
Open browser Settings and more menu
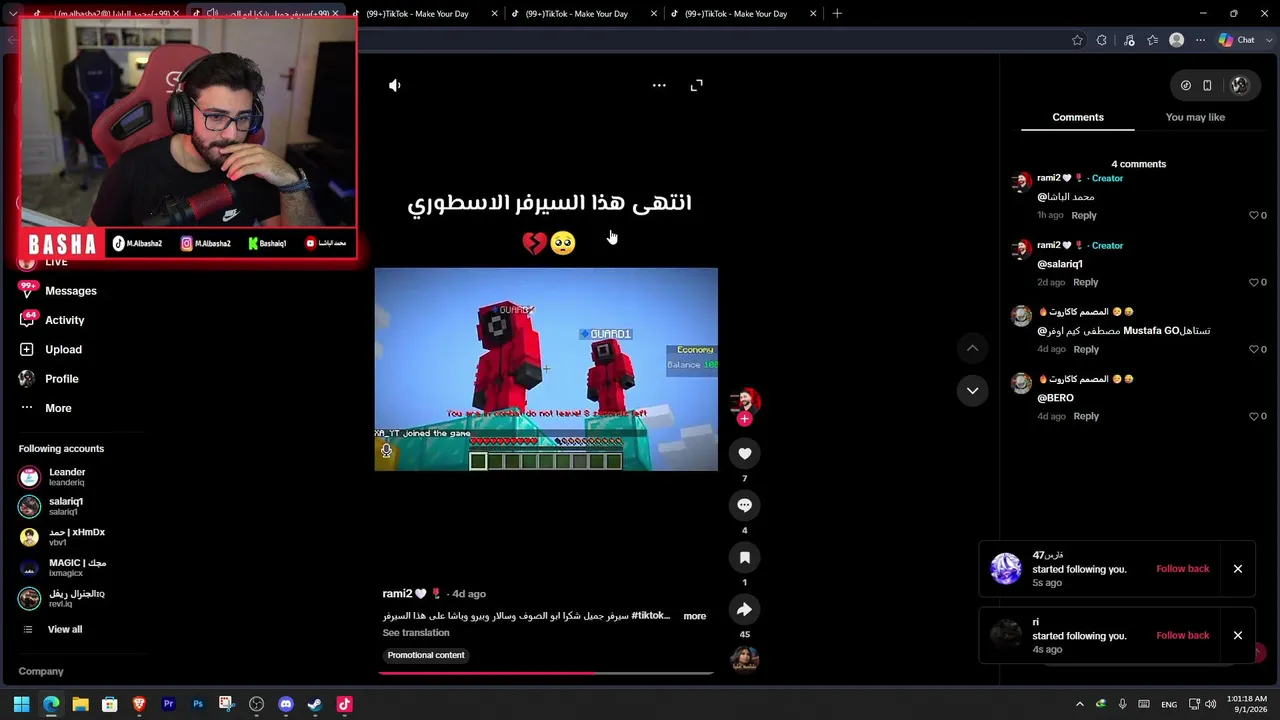(1201, 40)
